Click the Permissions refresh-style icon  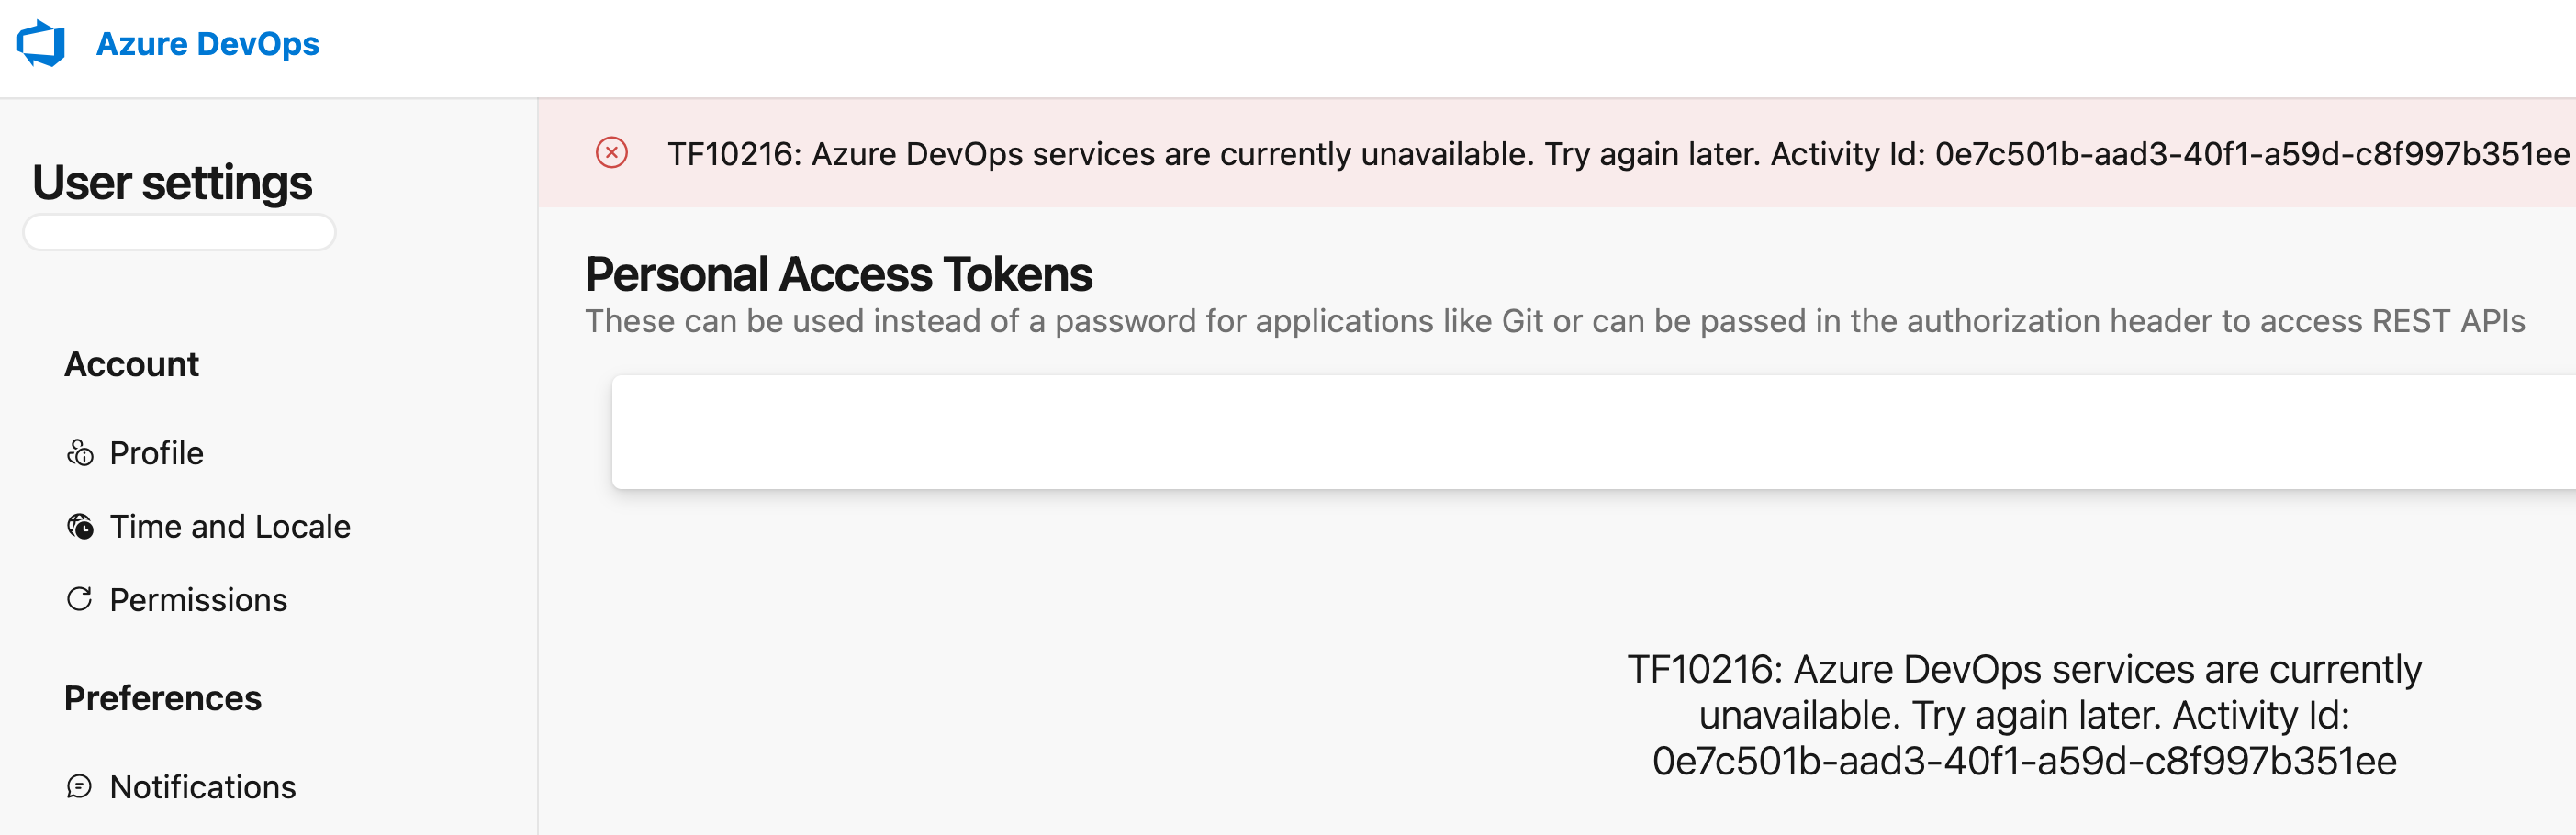tap(80, 599)
